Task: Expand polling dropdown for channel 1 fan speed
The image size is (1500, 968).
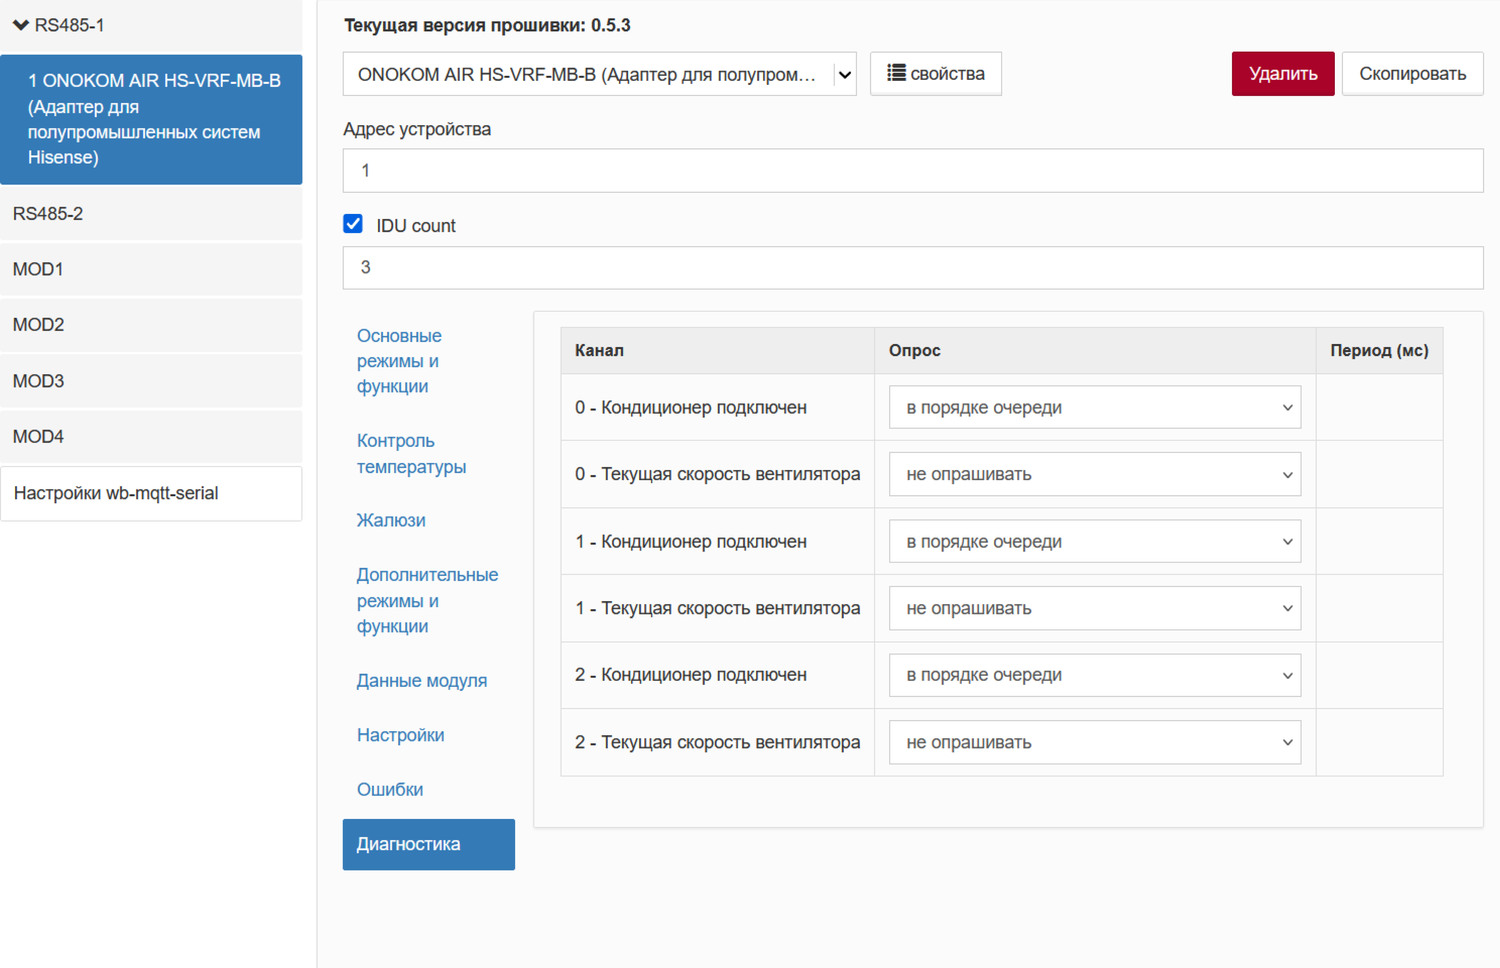Action: [1094, 608]
